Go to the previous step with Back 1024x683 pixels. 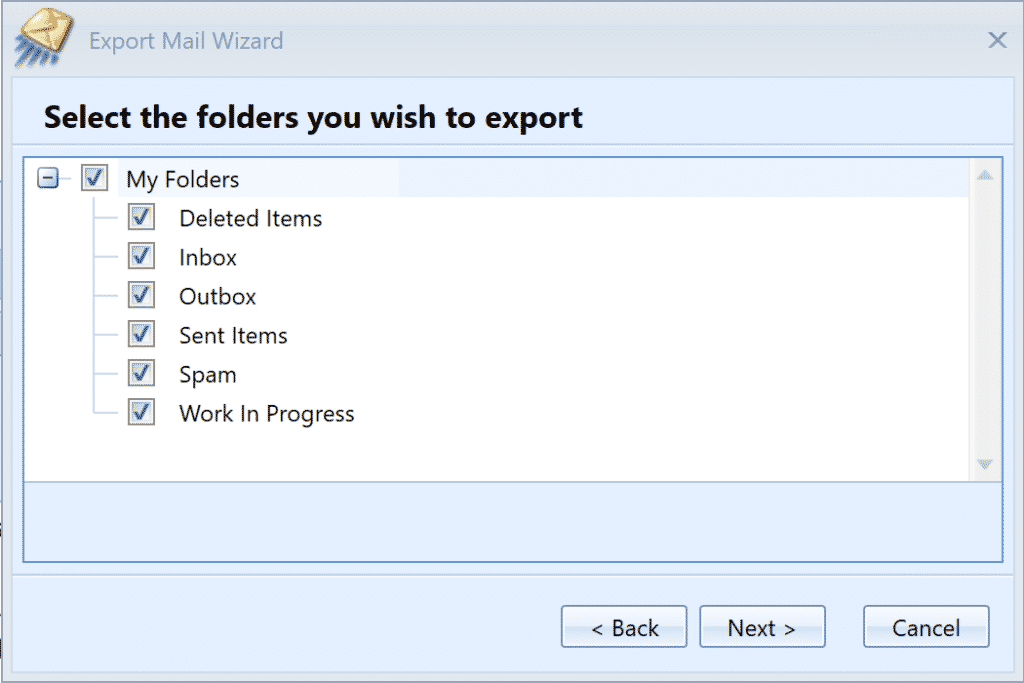624,628
